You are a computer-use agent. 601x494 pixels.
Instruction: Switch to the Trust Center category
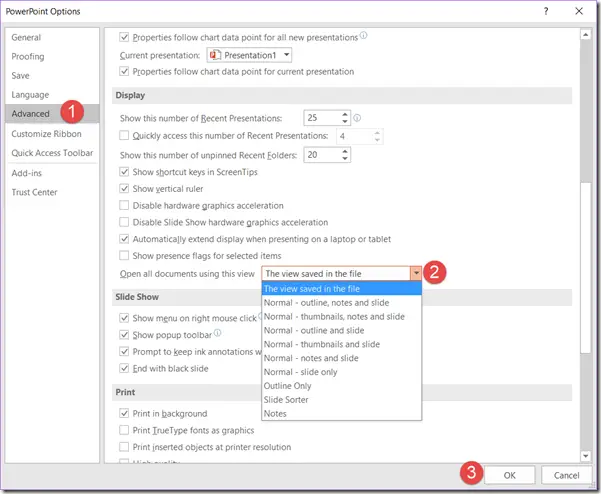click(x=34, y=192)
